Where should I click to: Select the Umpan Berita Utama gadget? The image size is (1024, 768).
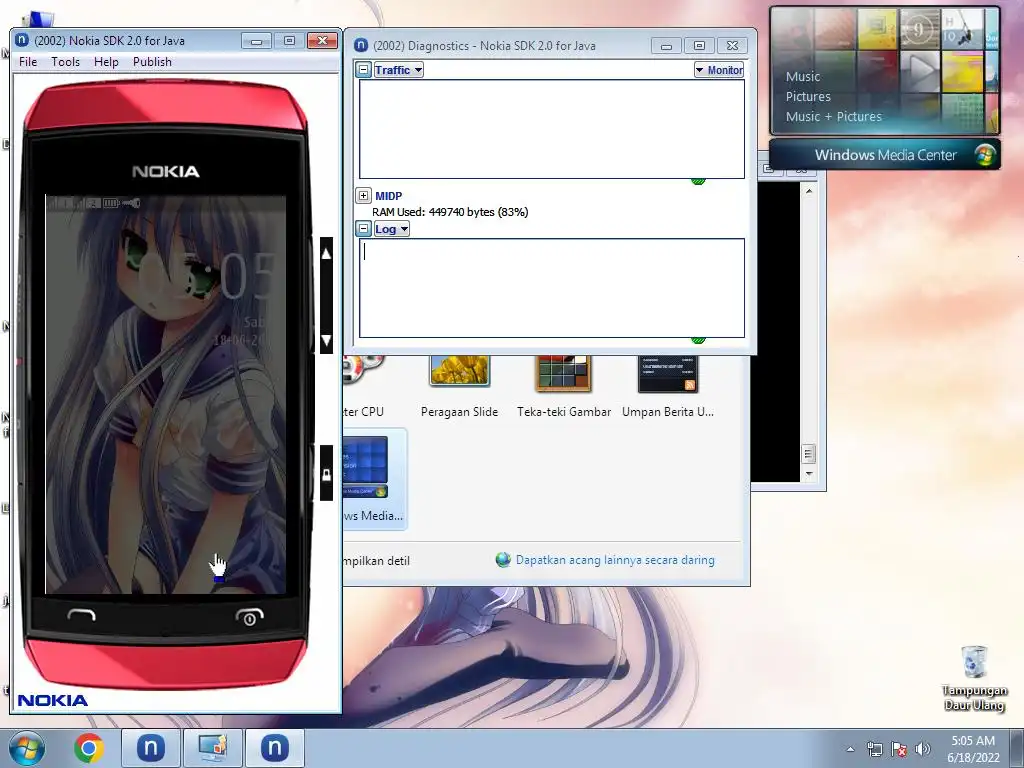click(x=667, y=387)
